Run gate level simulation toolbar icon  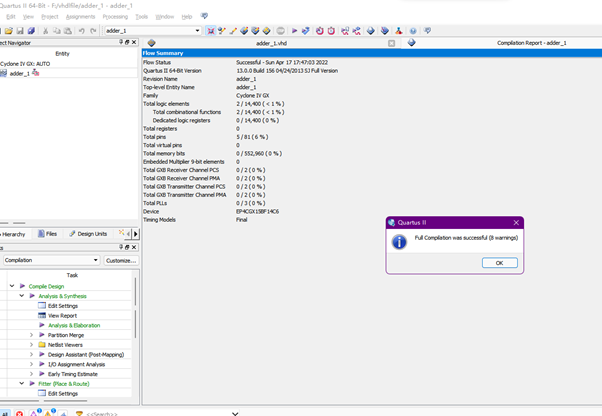click(357, 31)
